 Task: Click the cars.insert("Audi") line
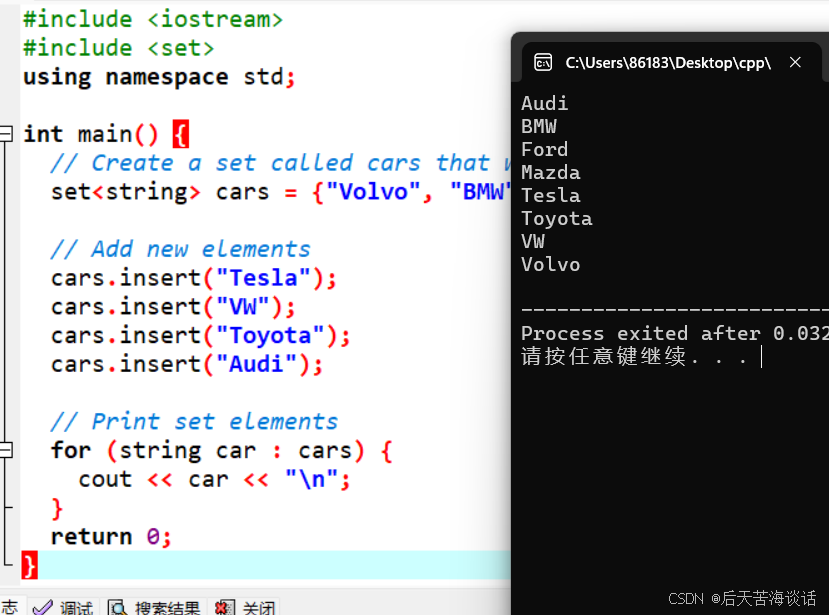(x=187, y=364)
